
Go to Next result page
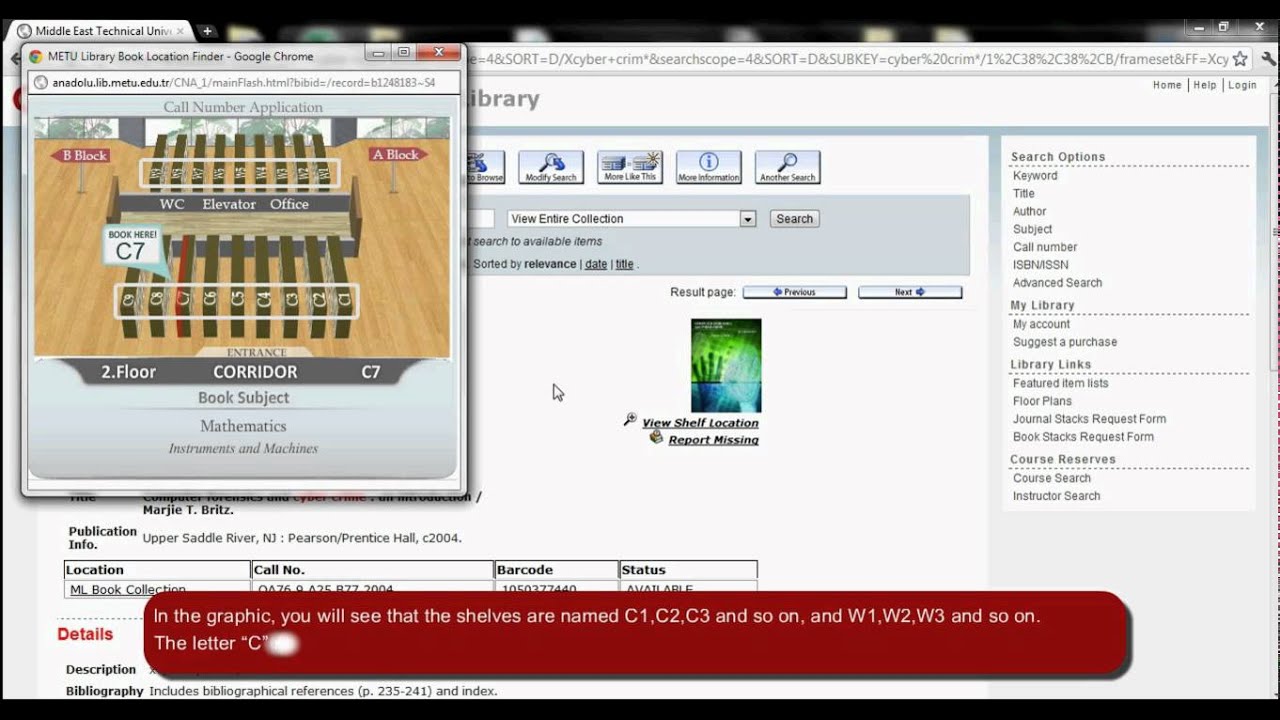pos(910,292)
